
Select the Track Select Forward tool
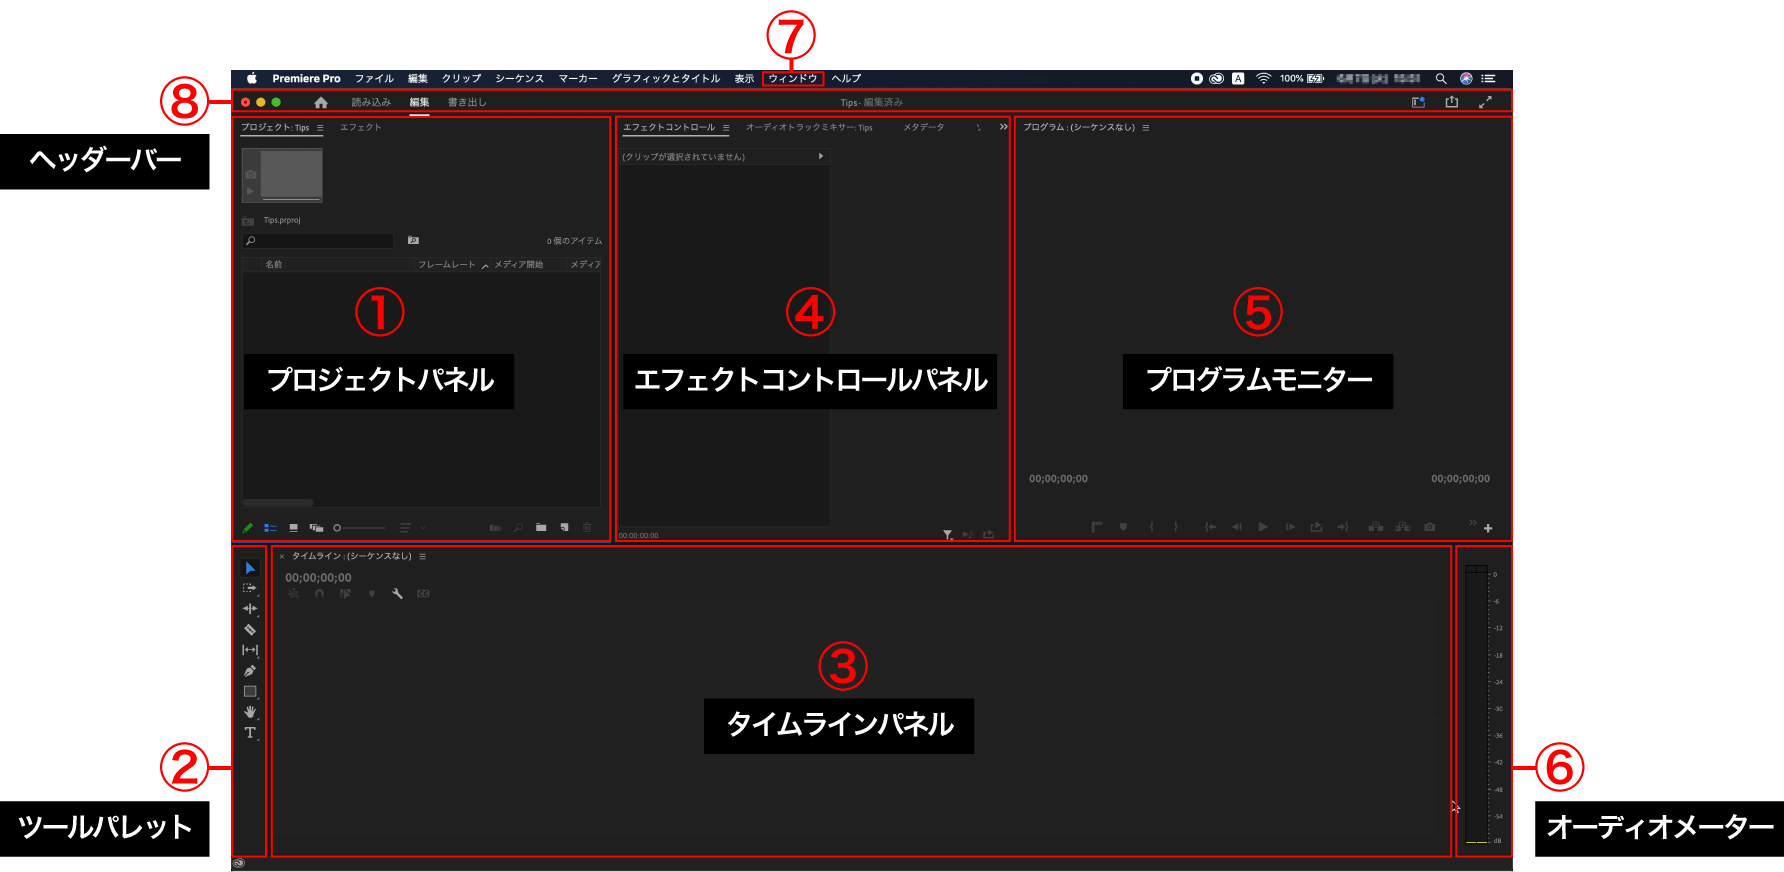pyautogui.click(x=250, y=588)
